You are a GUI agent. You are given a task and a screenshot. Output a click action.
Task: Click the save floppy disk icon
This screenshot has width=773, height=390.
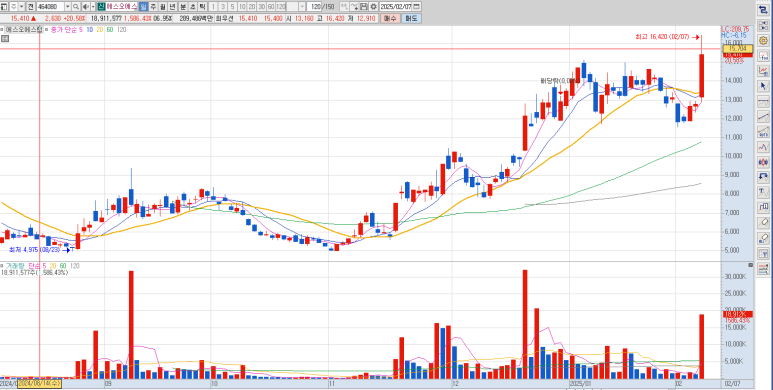[364, 6]
